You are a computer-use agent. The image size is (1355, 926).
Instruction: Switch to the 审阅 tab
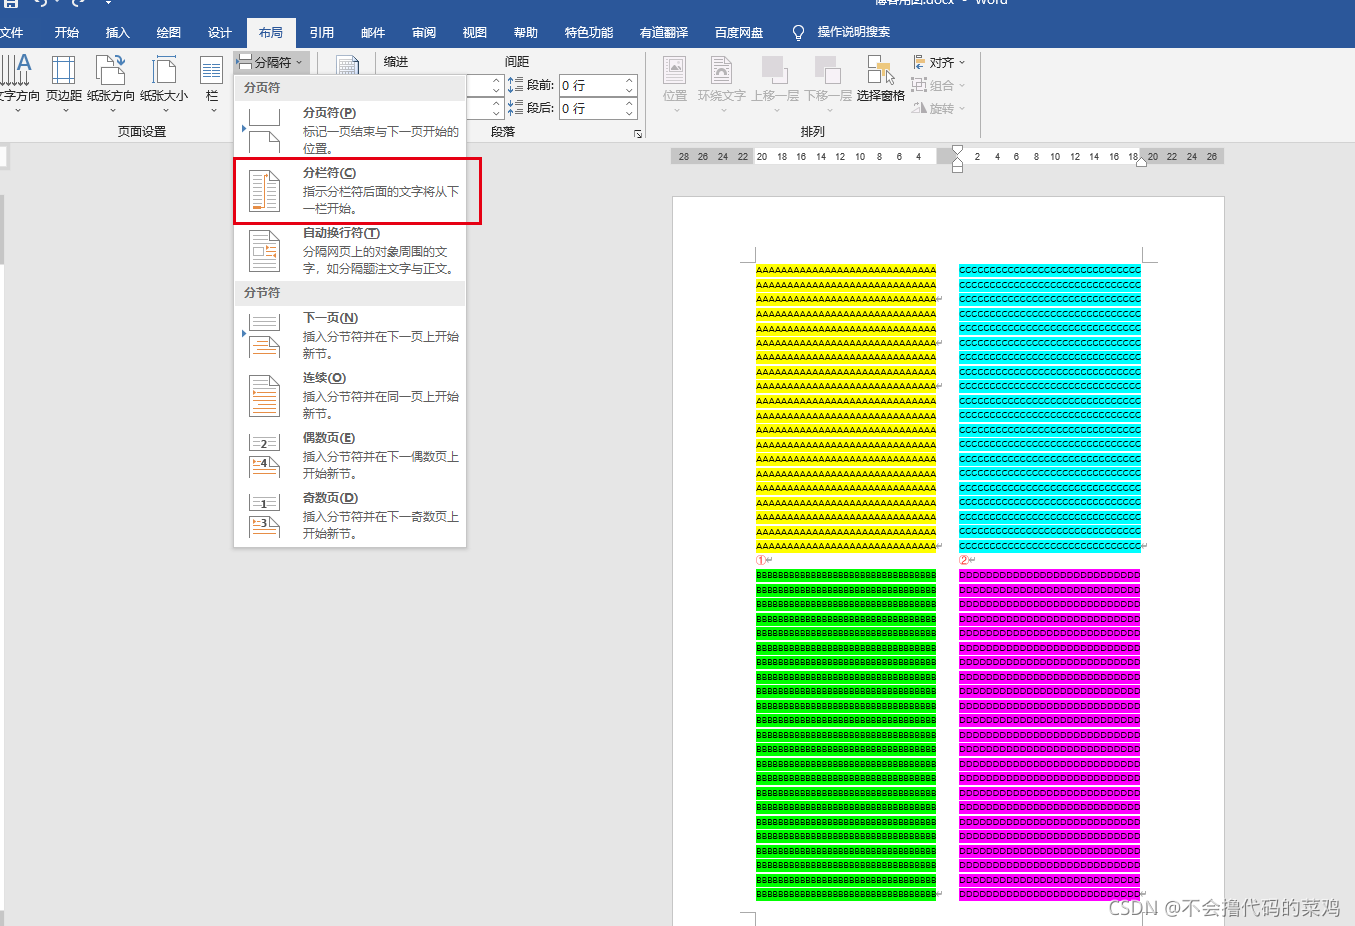tap(424, 33)
